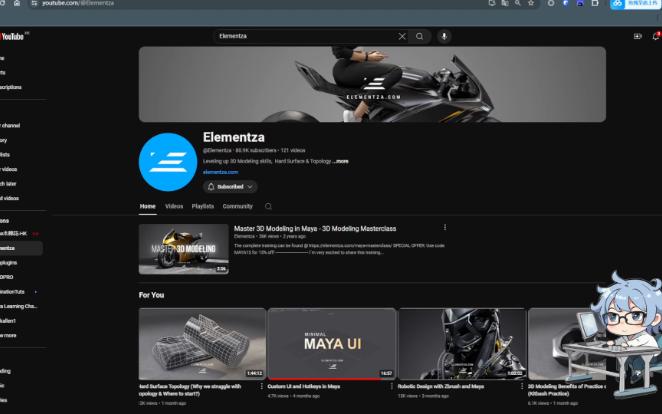This screenshot has height=414, width=662.
Task: Open Playlists in the sidebar
Action: click(5, 155)
